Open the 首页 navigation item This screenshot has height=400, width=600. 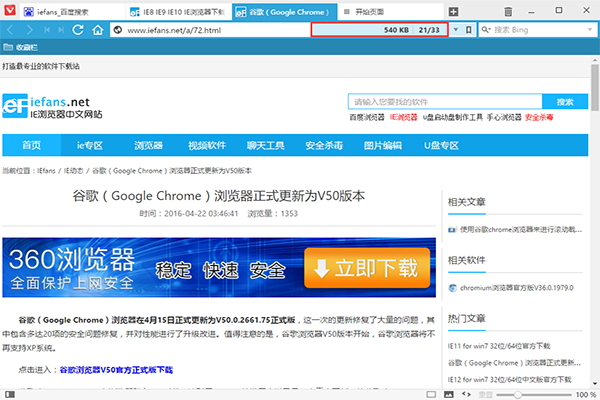(31, 145)
